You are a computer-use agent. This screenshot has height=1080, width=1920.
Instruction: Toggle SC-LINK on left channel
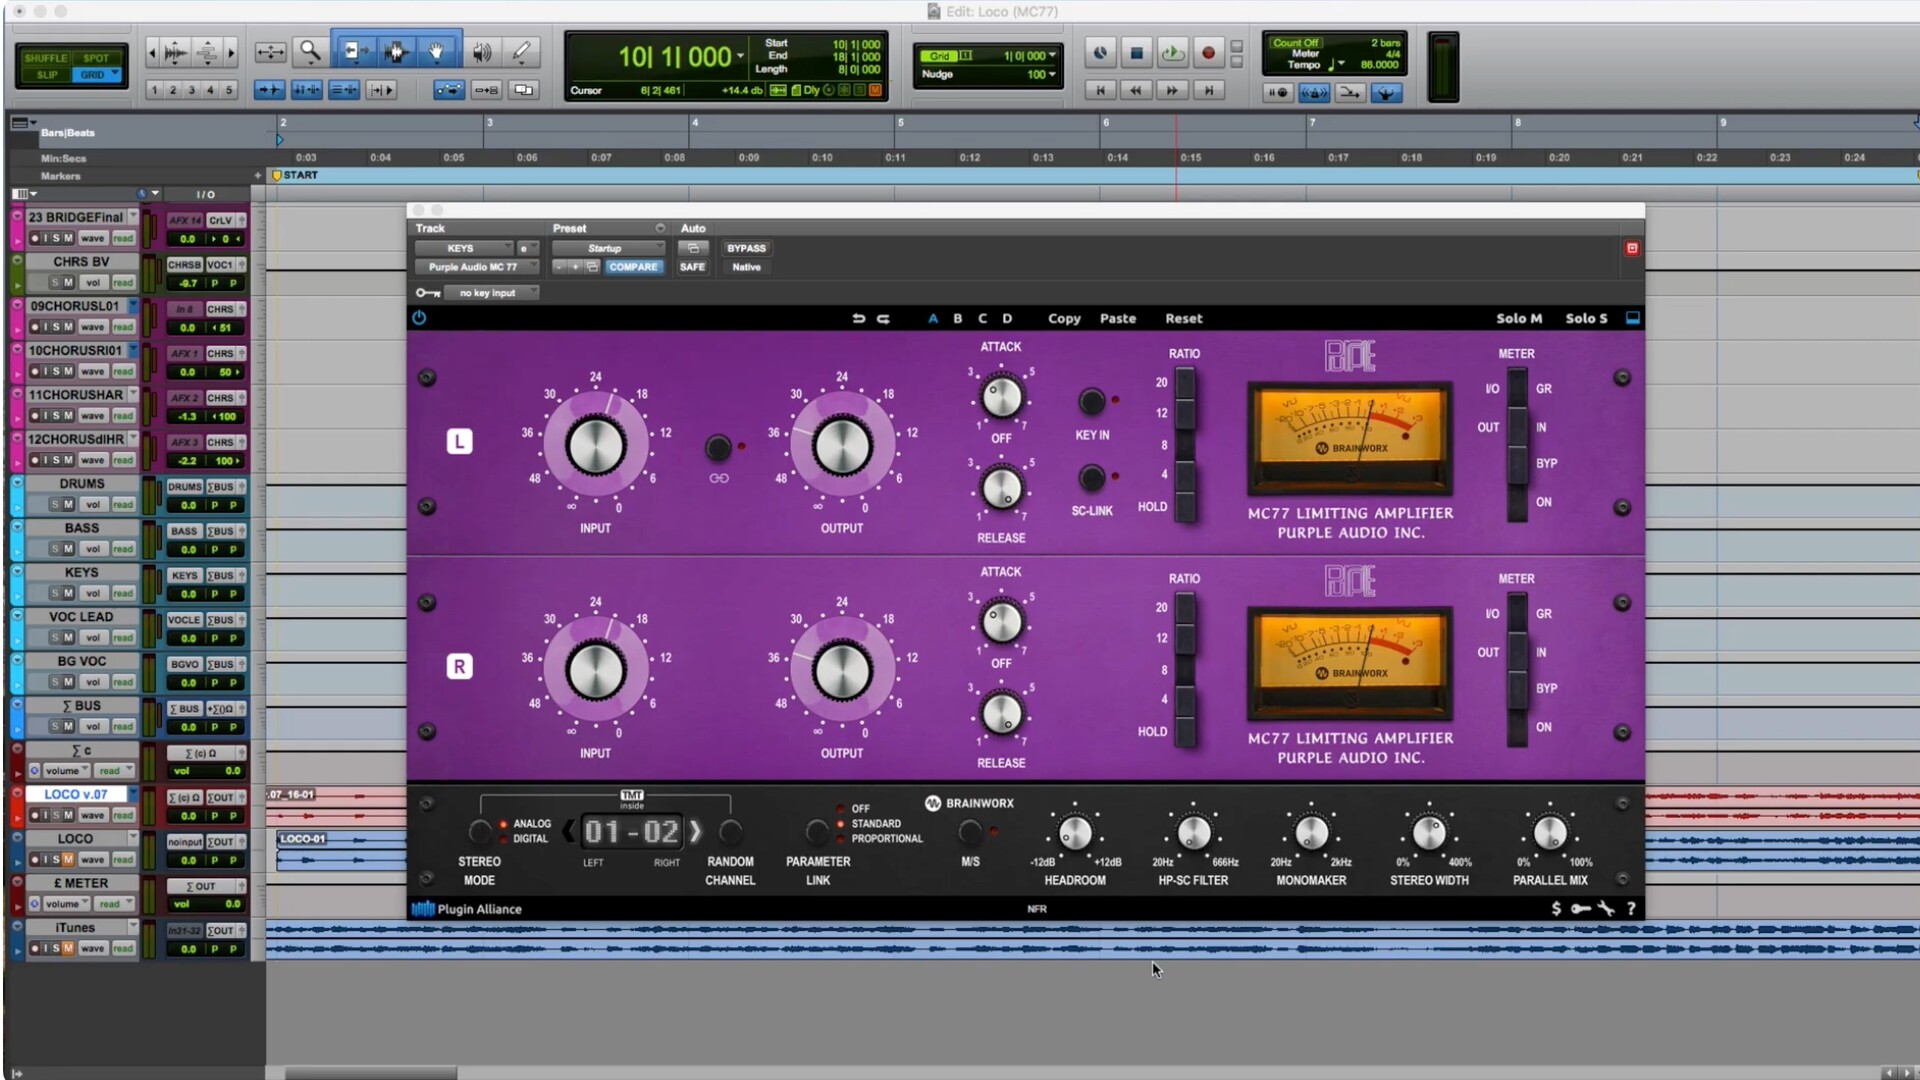click(x=1092, y=477)
